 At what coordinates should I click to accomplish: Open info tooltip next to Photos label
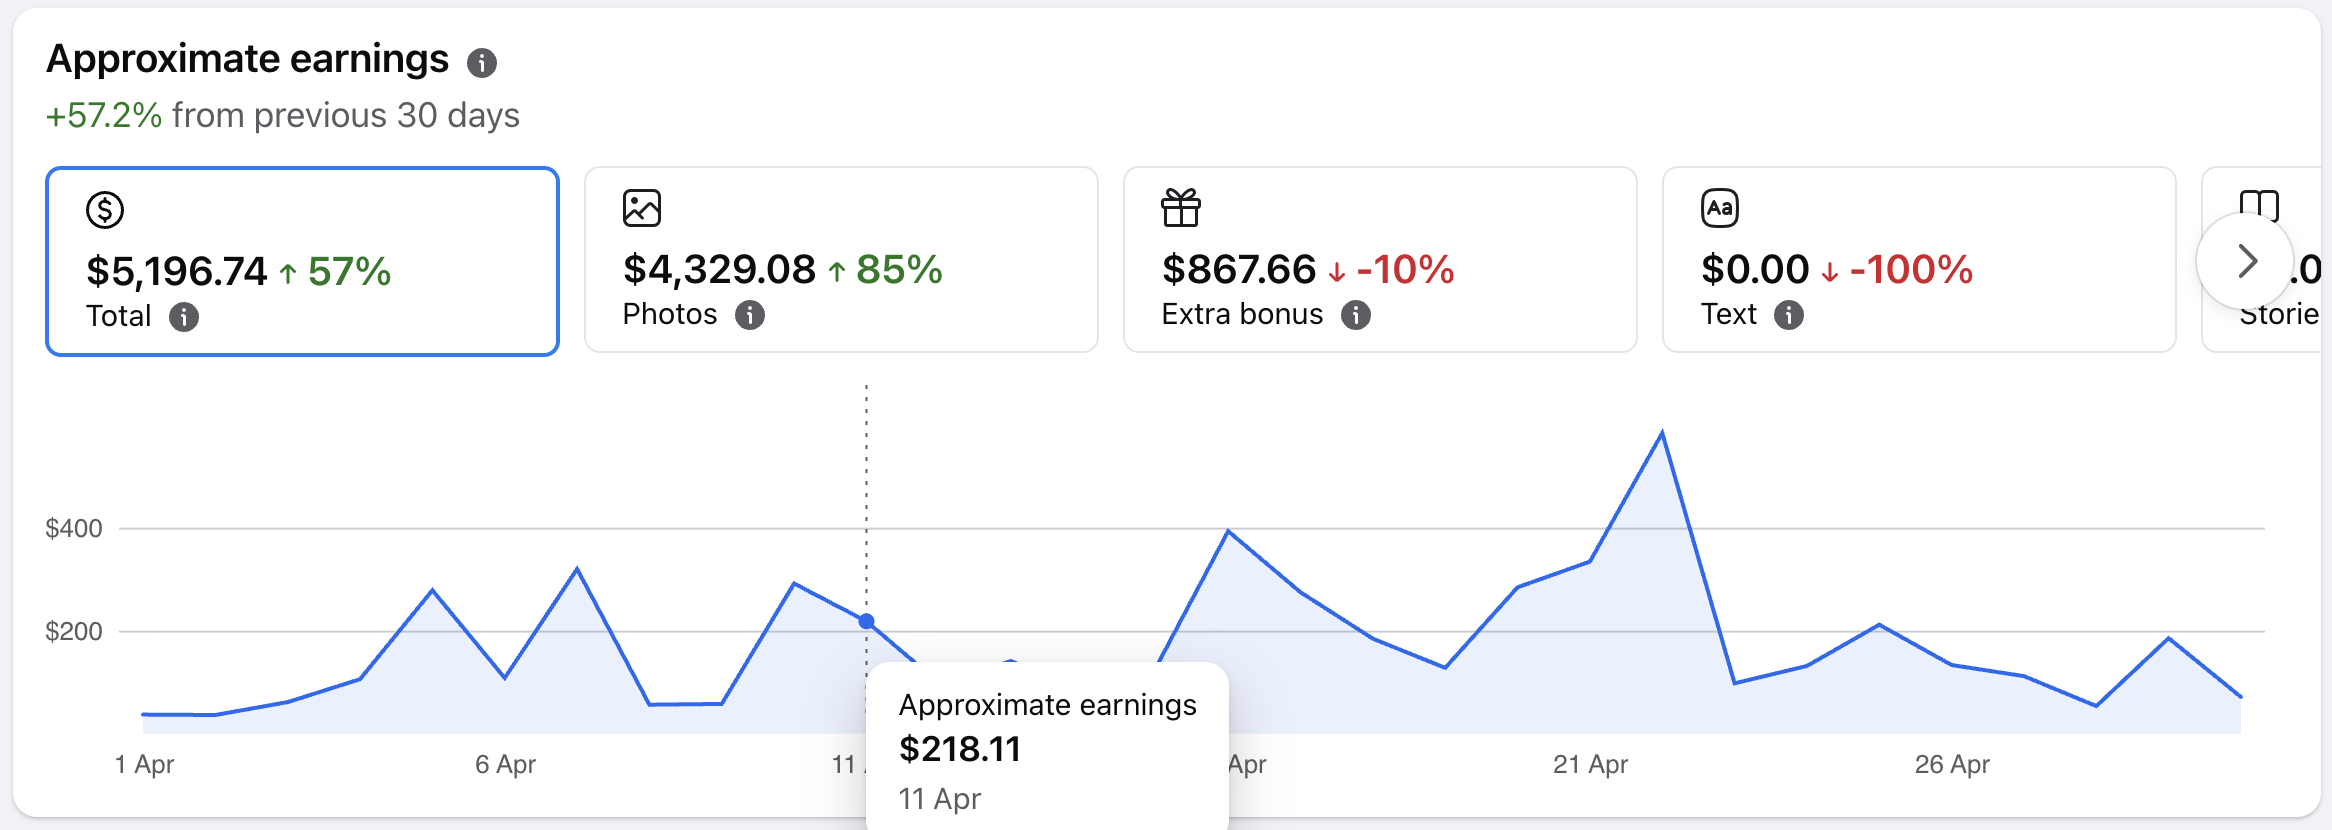coord(750,315)
